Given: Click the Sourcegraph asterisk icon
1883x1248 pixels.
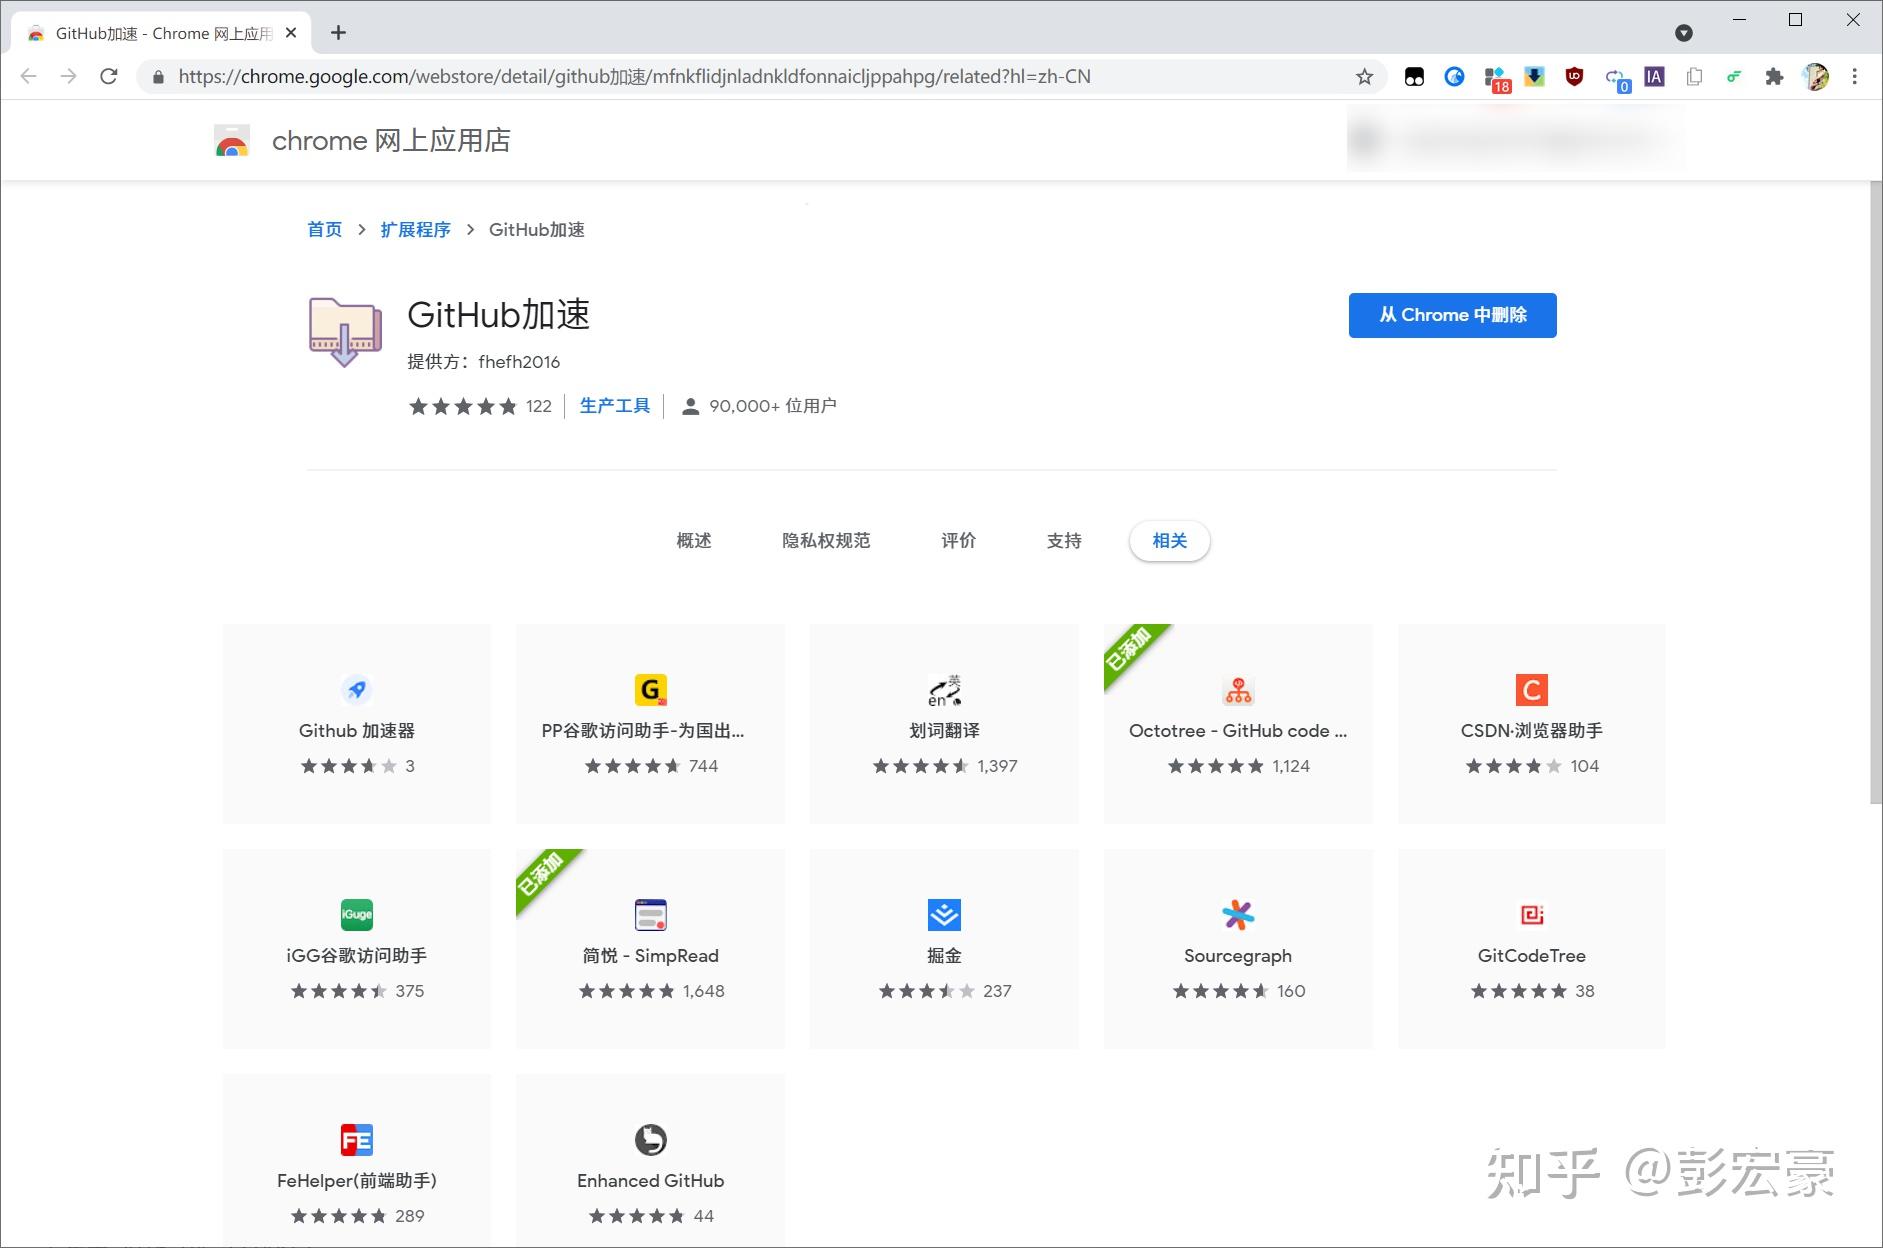Looking at the screenshot, I should (x=1238, y=914).
